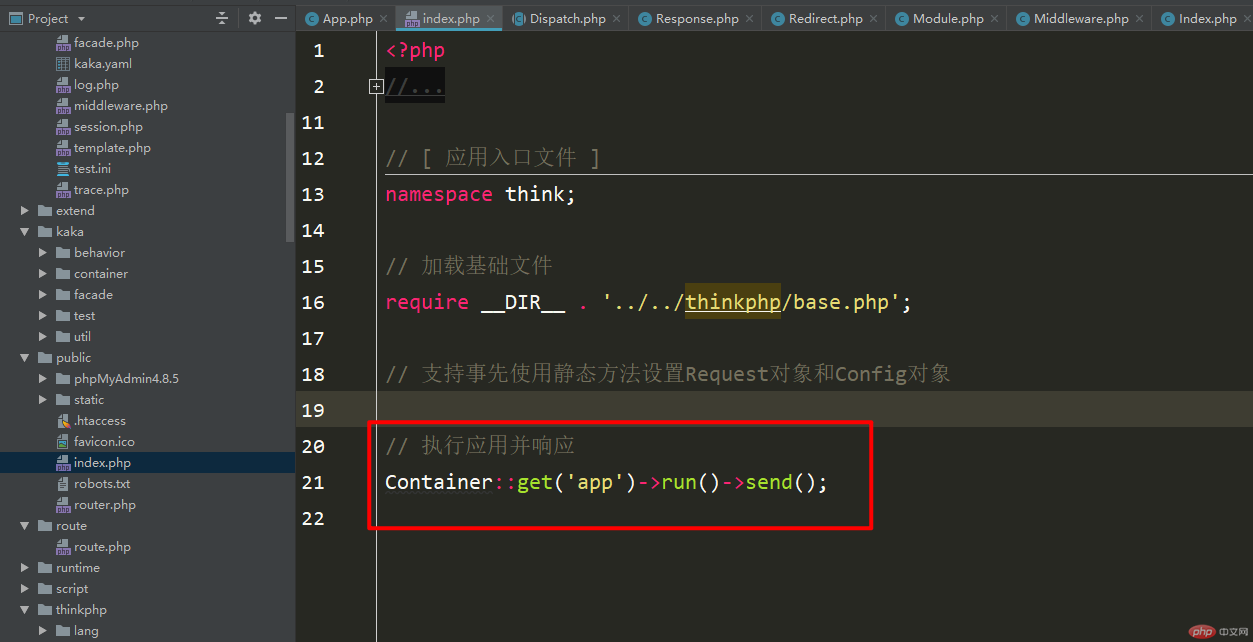
Task: Select session.php file
Action: (x=108, y=127)
